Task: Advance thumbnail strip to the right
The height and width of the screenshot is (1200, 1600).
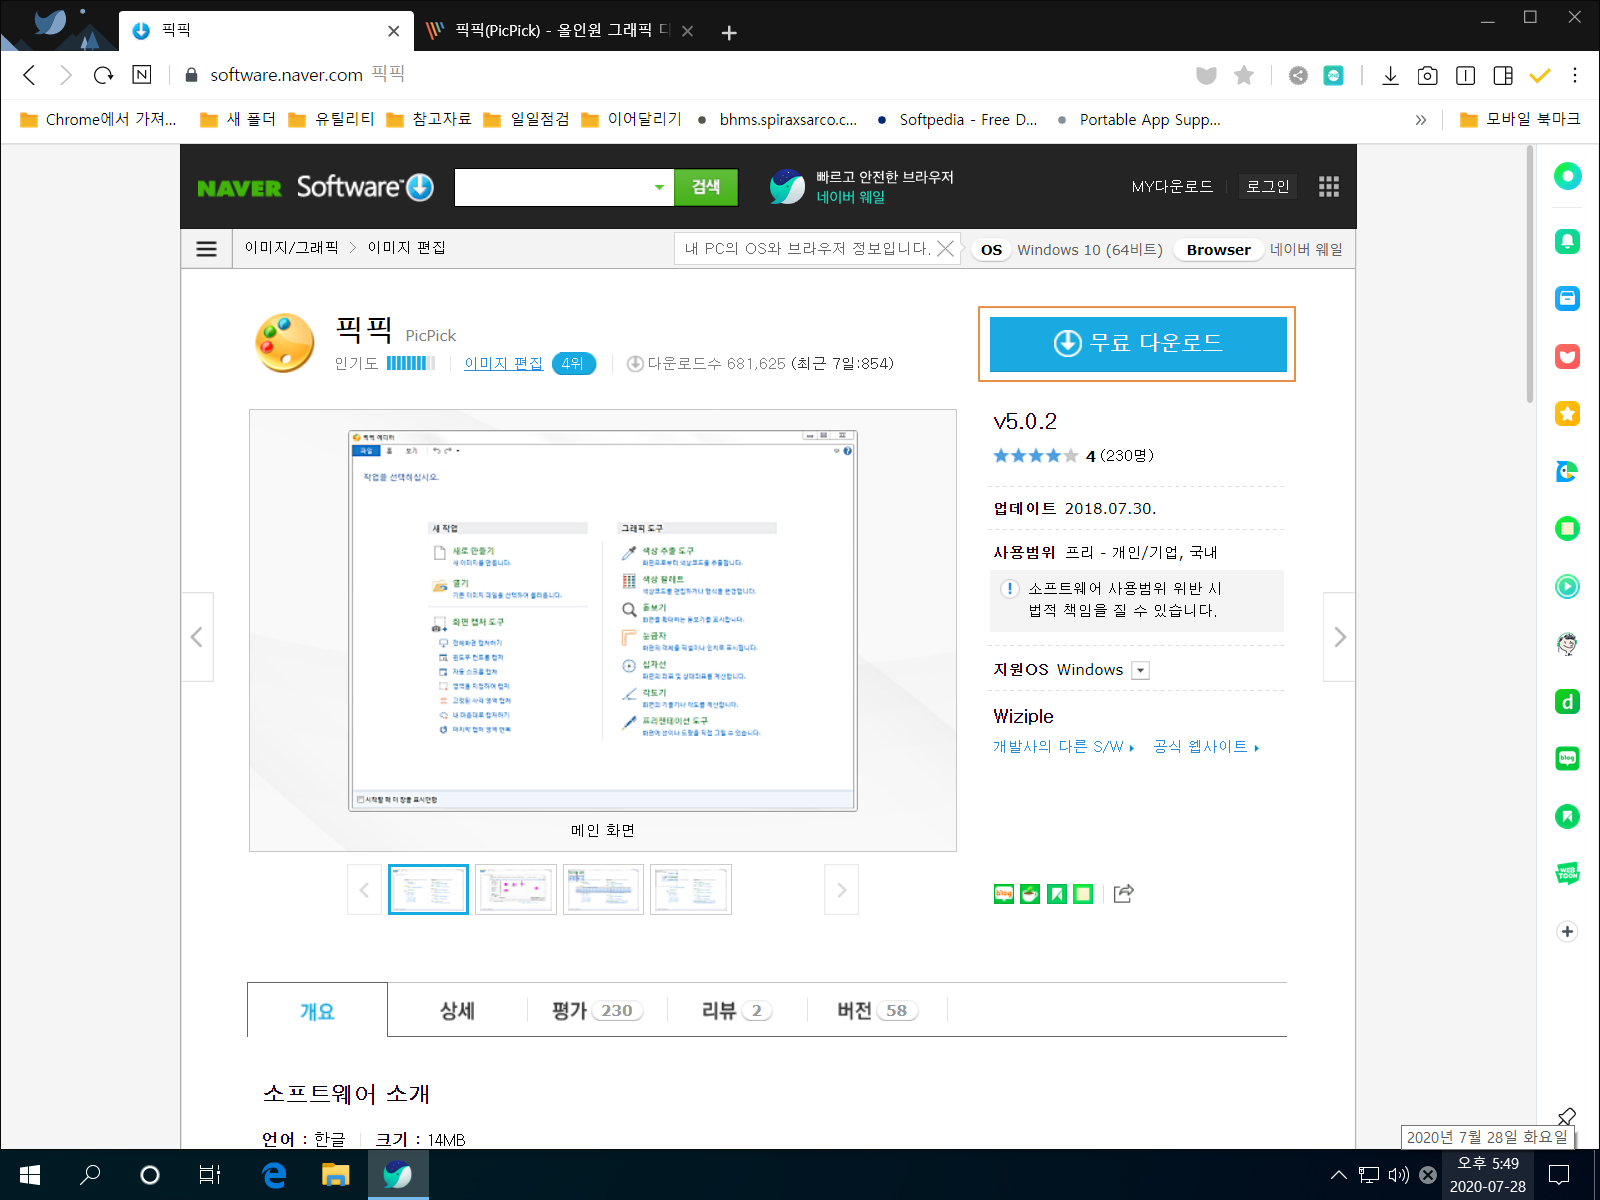Action: (x=841, y=889)
